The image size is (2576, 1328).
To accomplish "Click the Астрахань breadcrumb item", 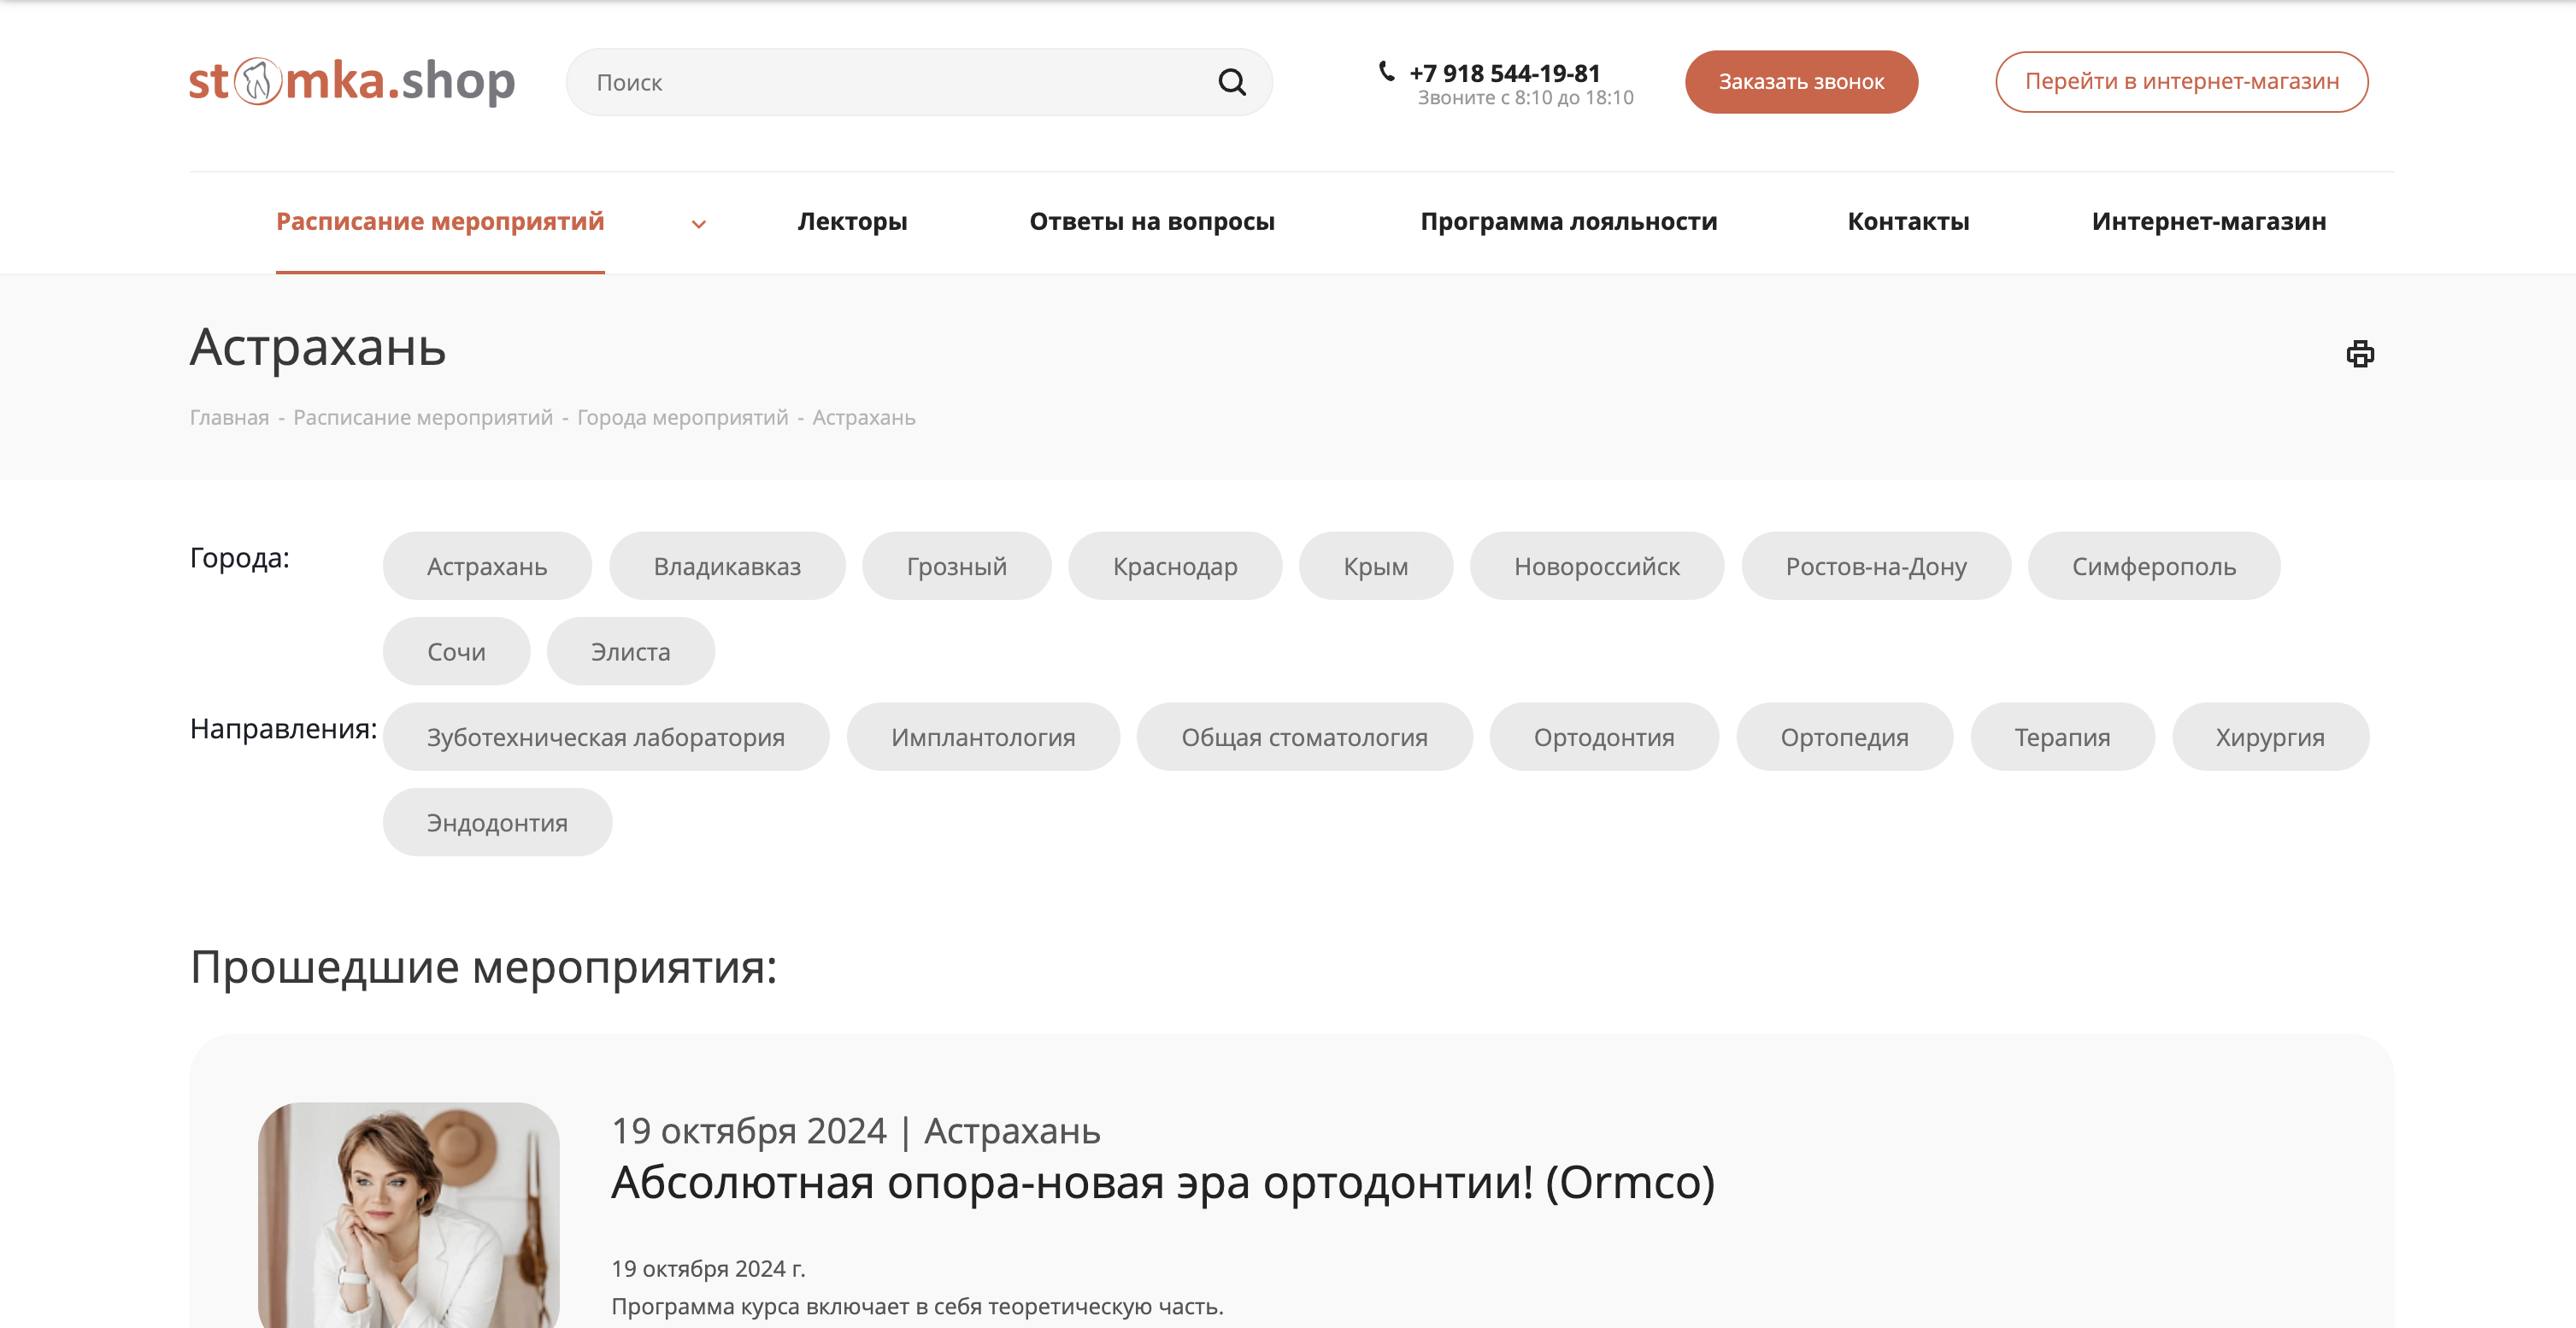I will (864, 417).
